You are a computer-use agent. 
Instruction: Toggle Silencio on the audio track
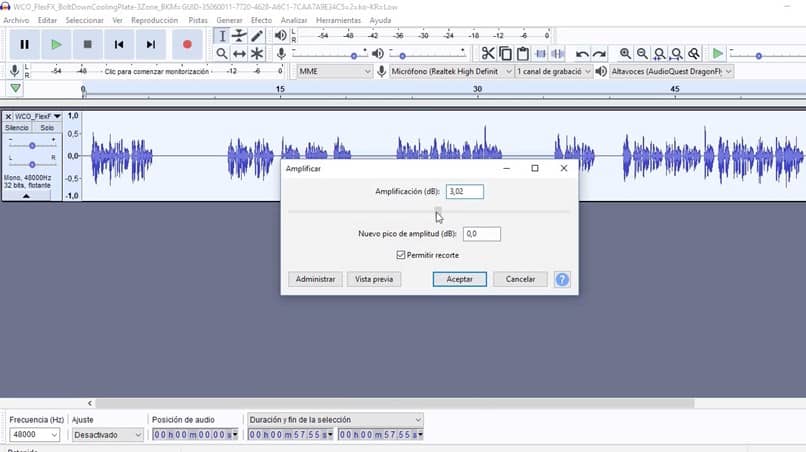pyautogui.click(x=17, y=128)
